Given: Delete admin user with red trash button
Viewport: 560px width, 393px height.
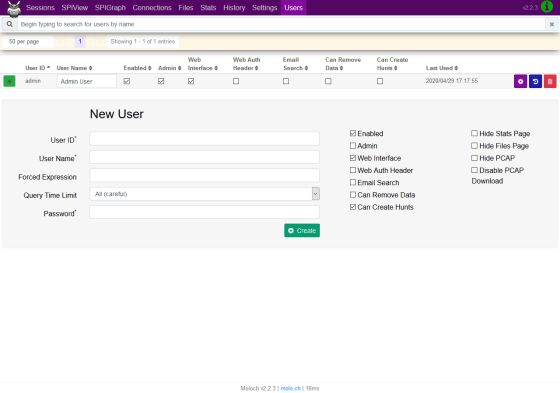Looking at the screenshot, I should pyautogui.click(x=550, y=81).
